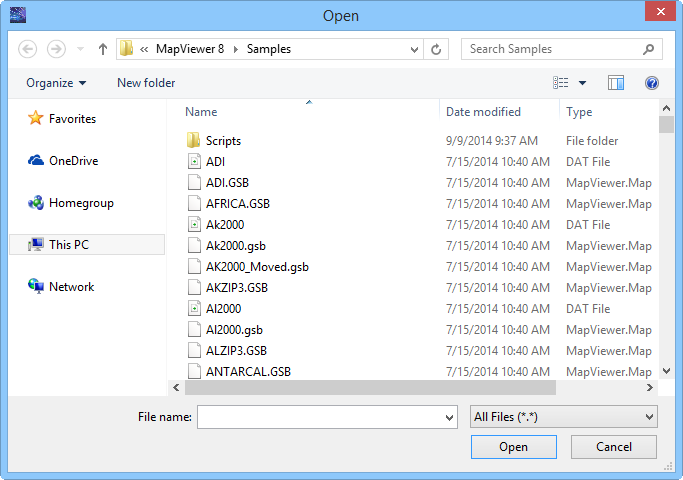Viewport: 683px width, 480px height.
Task: Go forward using the forward arrow
Action: click(56, 49)
